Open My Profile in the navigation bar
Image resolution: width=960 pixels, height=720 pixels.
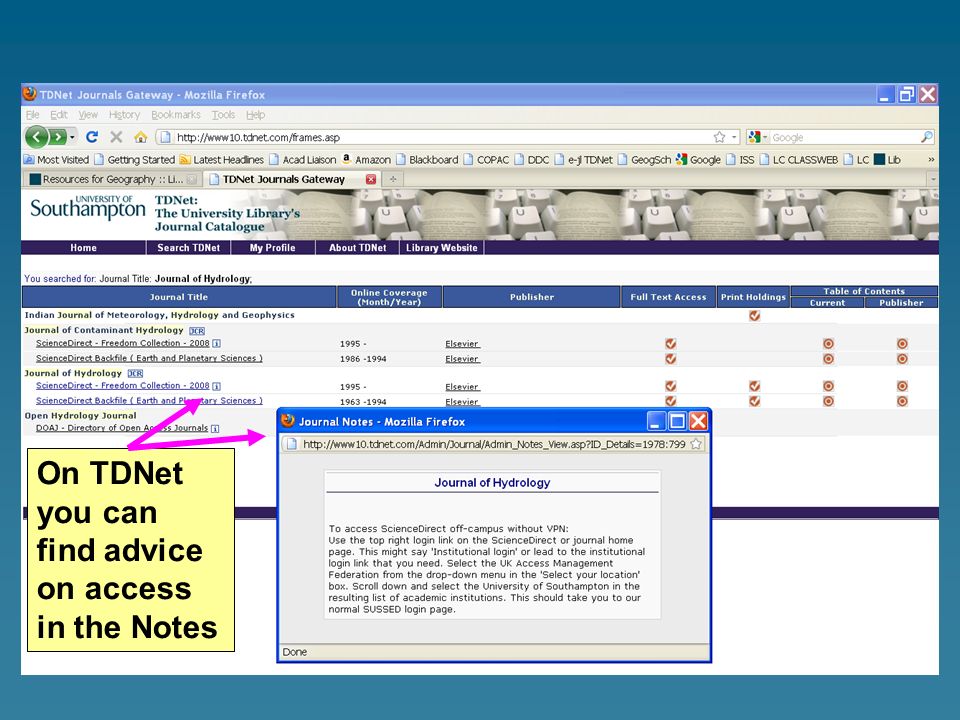[272, 247]
